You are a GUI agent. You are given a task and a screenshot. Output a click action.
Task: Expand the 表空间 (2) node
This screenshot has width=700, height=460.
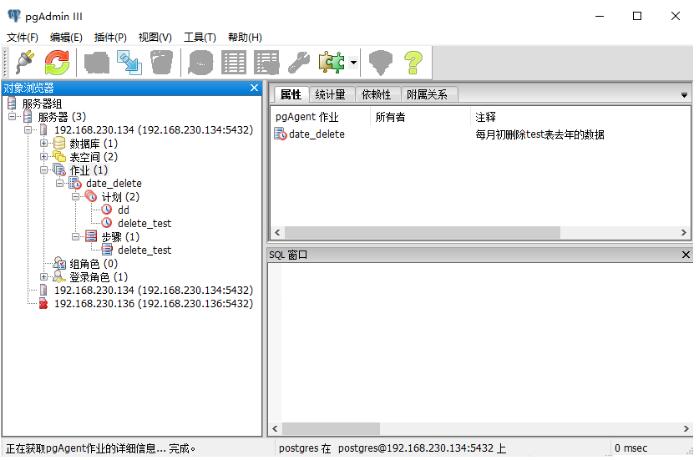point(44,157)
